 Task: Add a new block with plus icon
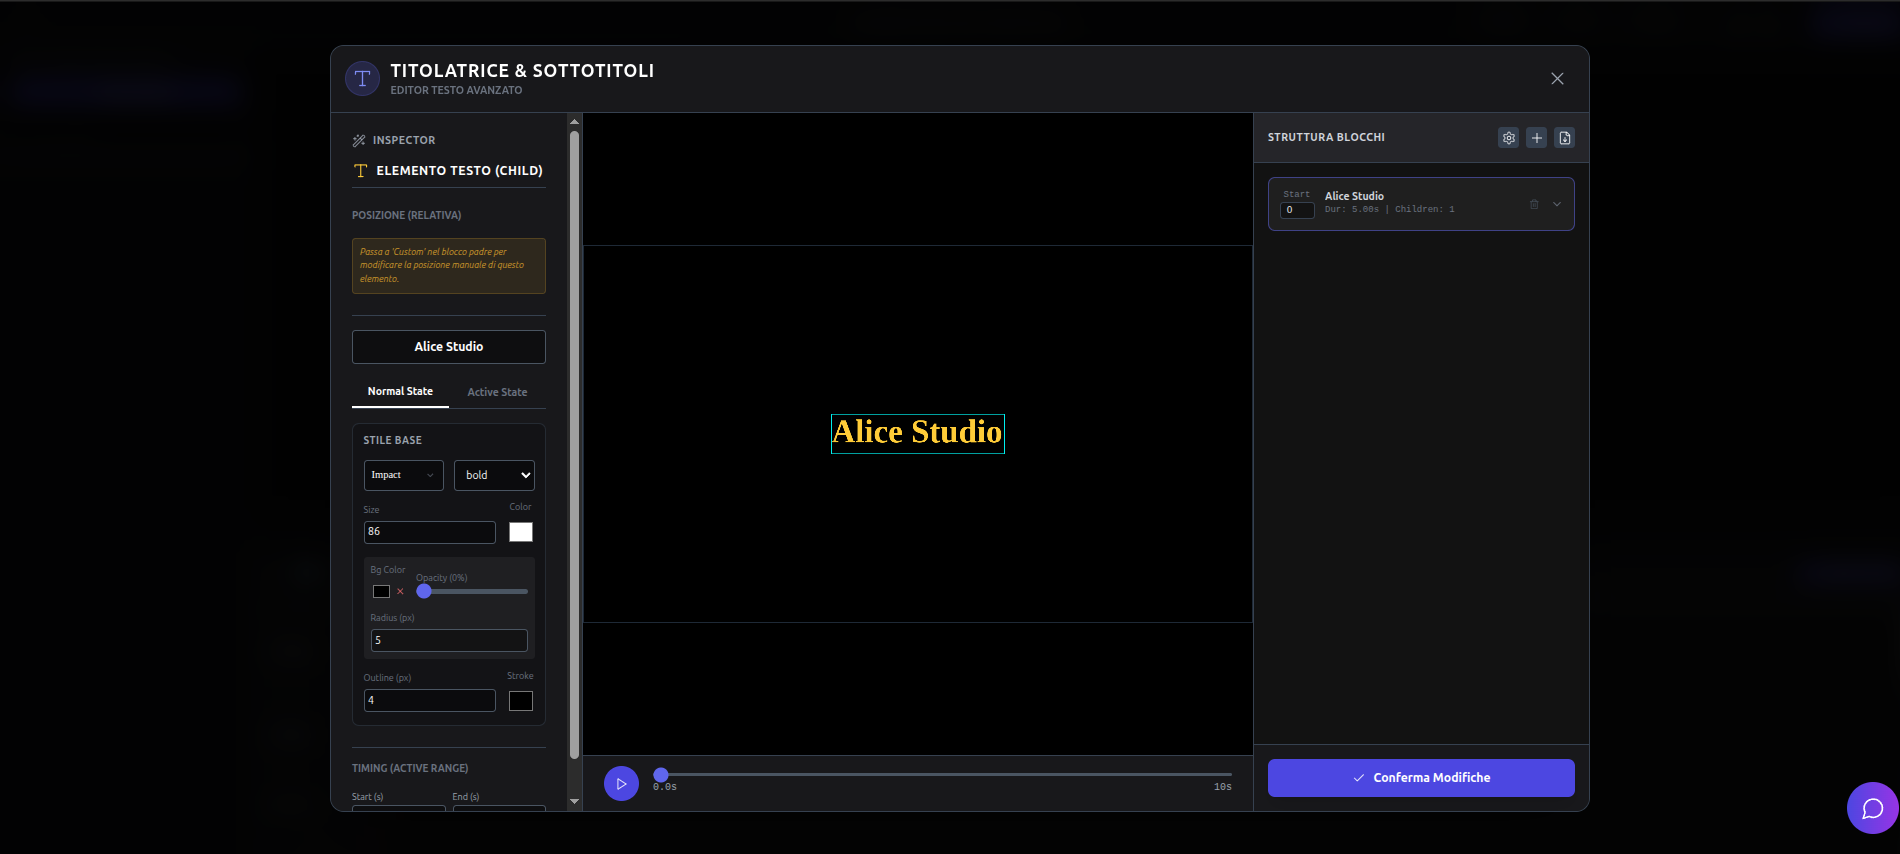coord(1537,138)
